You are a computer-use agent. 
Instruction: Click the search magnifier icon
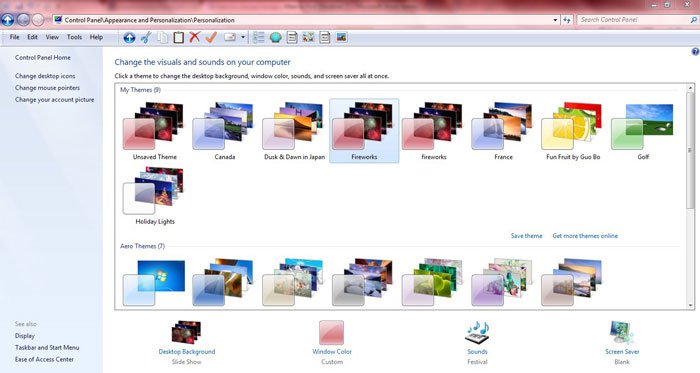693,20
